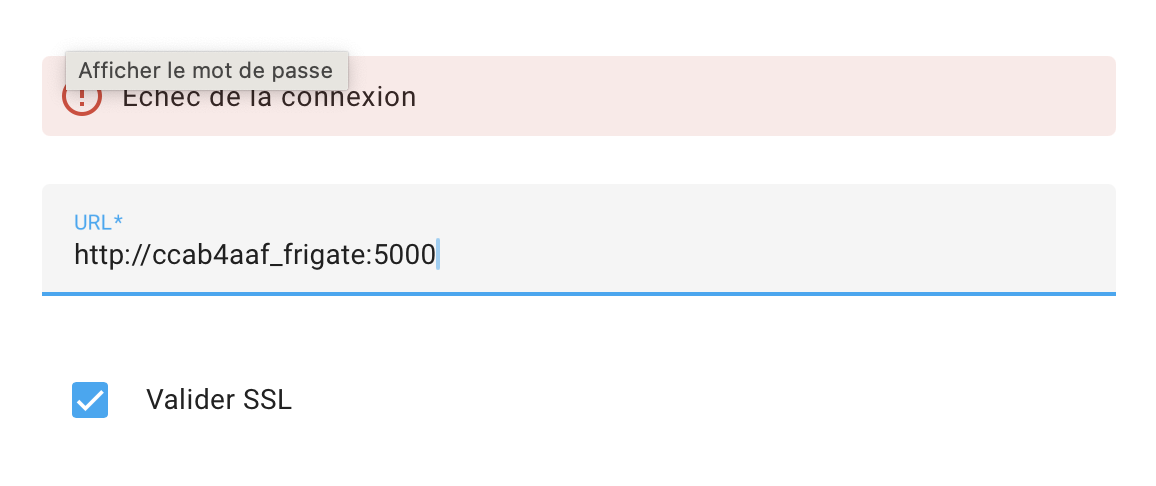This screenshot has width=1156, height=486.
Task: Click the asterisk after the URL label
Action: 118,220
